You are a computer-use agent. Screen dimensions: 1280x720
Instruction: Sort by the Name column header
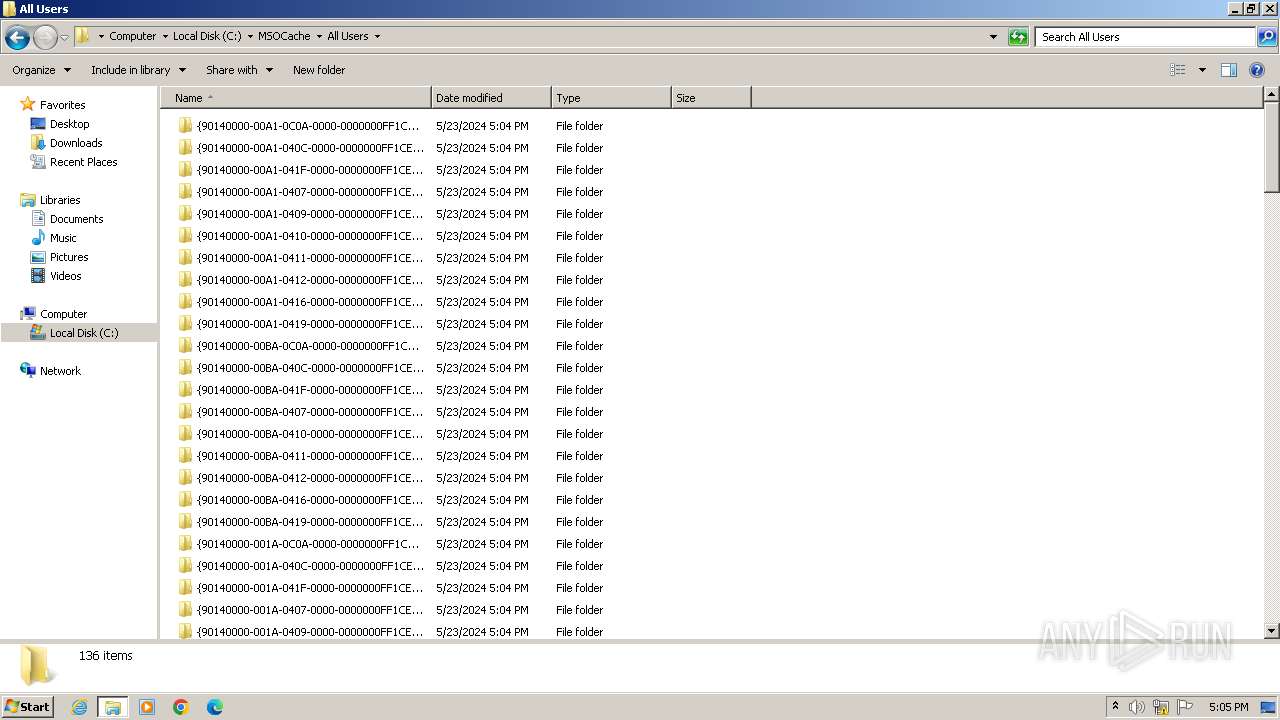296,98
